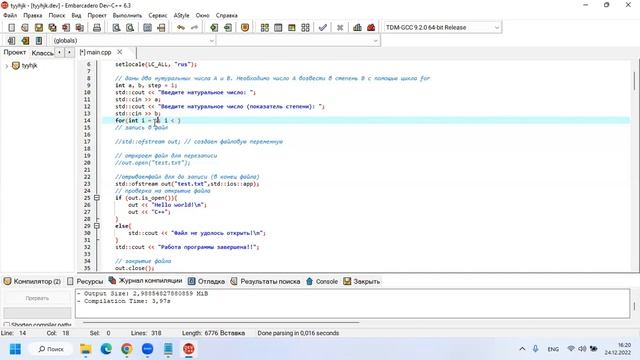The image size is (640, 360).
Task: Click the Закрыть bottom panel button
Action: point(362,281)
